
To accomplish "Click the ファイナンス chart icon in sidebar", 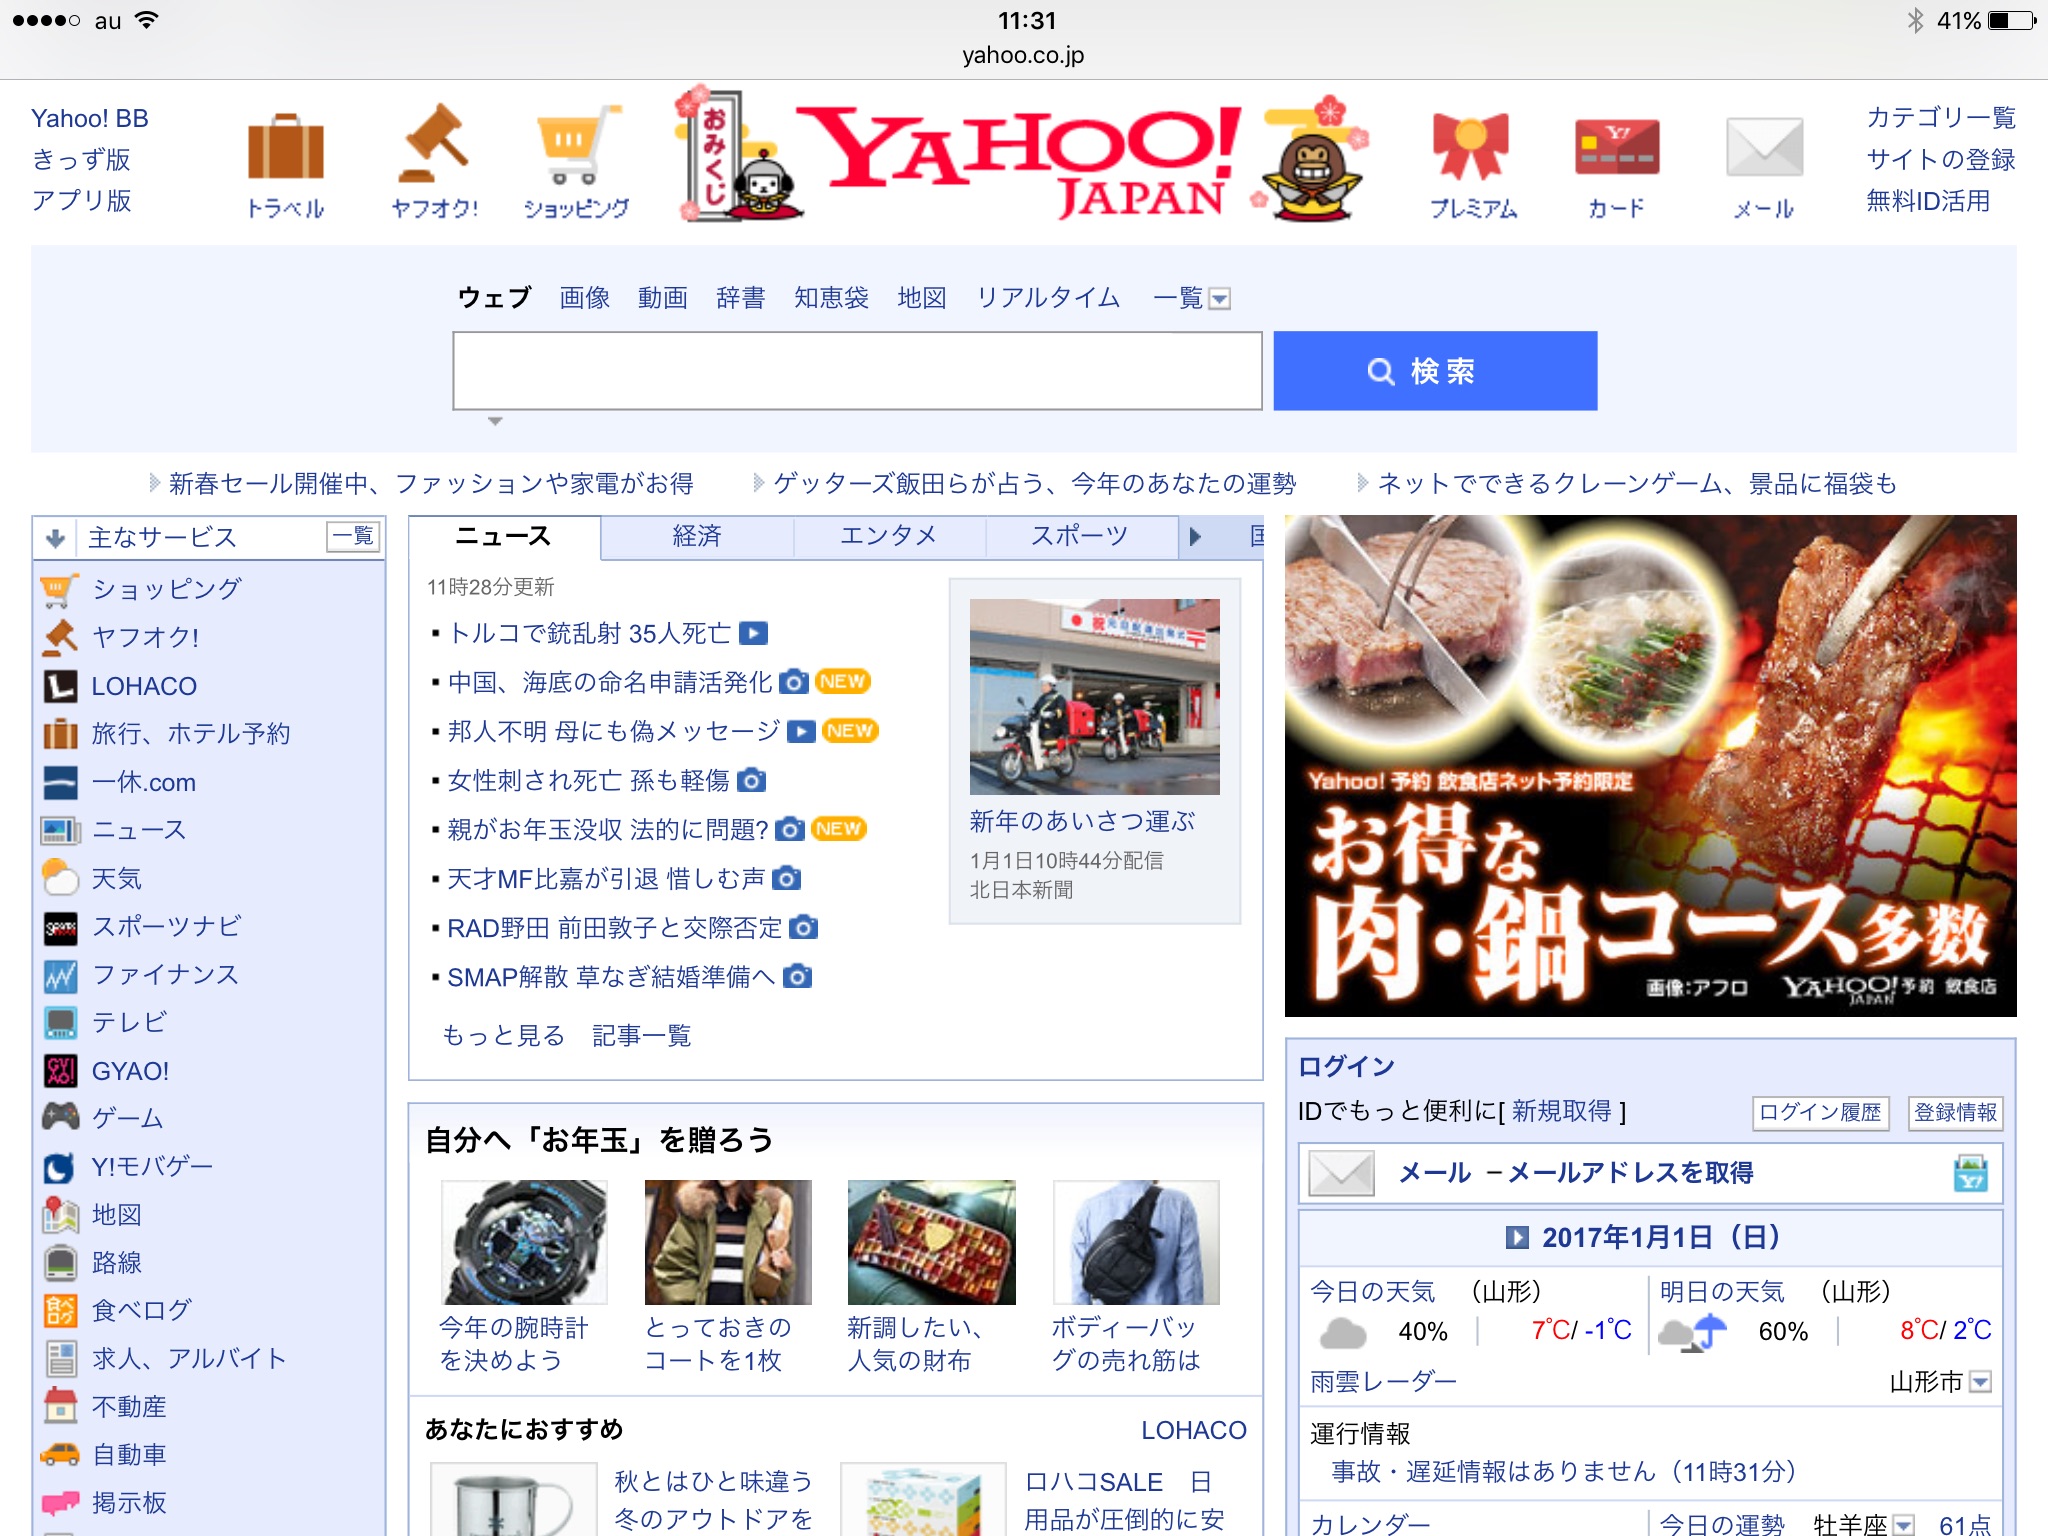I will 59,975.
